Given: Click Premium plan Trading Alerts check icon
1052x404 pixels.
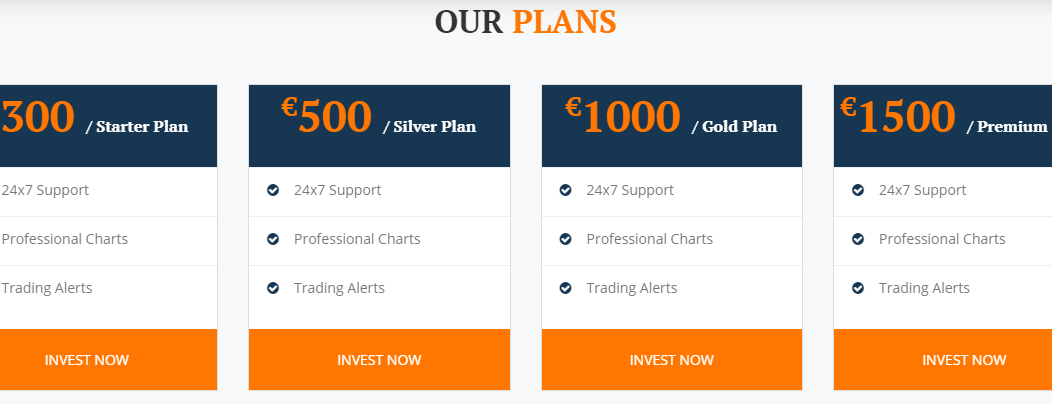Looking at the screenshot, I should [x=858, y=288].
